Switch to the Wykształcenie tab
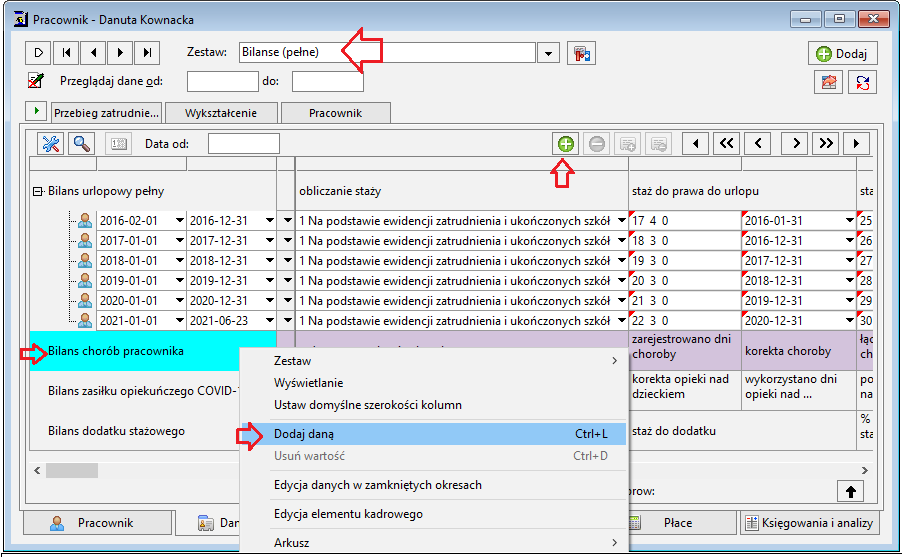 [x=221, y=113]
